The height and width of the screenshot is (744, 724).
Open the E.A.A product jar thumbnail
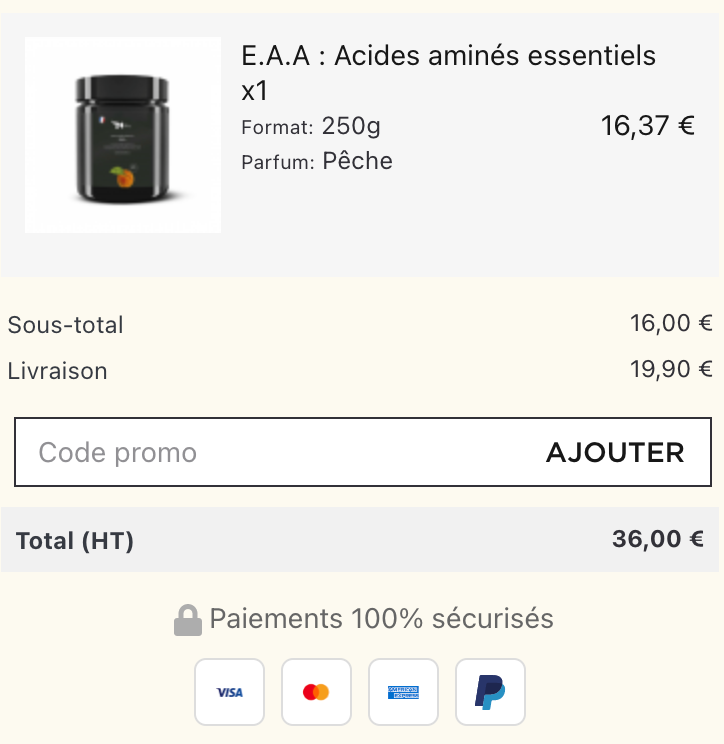(123, 135)
